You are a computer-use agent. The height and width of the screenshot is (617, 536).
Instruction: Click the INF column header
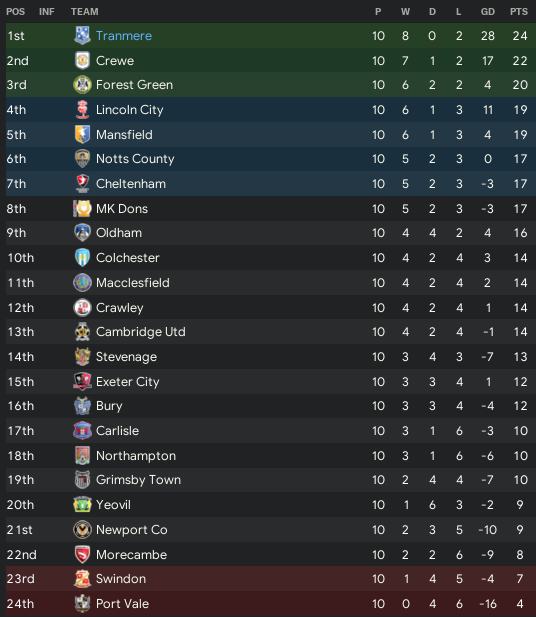(47, 12)
